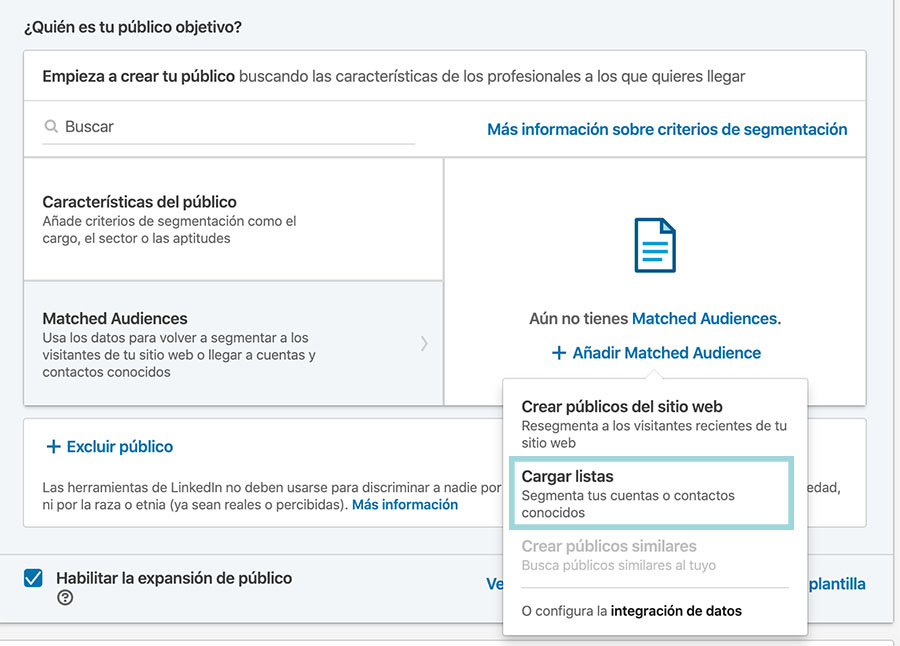Click the question mark help icon below expansion setting

click(65, 598)
